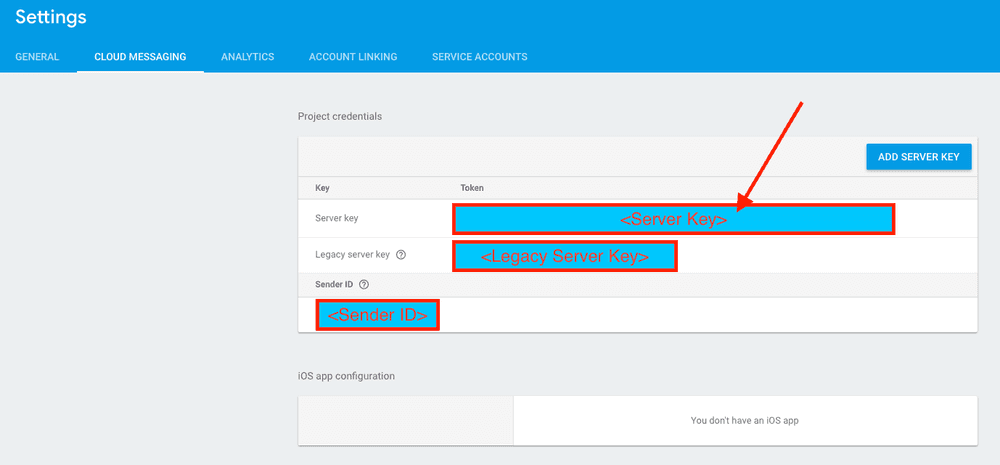This screenshot has height=465, width=1000.
Task: Click the "You don't have an iOS app" message
Action: click(x=744, y=420)
